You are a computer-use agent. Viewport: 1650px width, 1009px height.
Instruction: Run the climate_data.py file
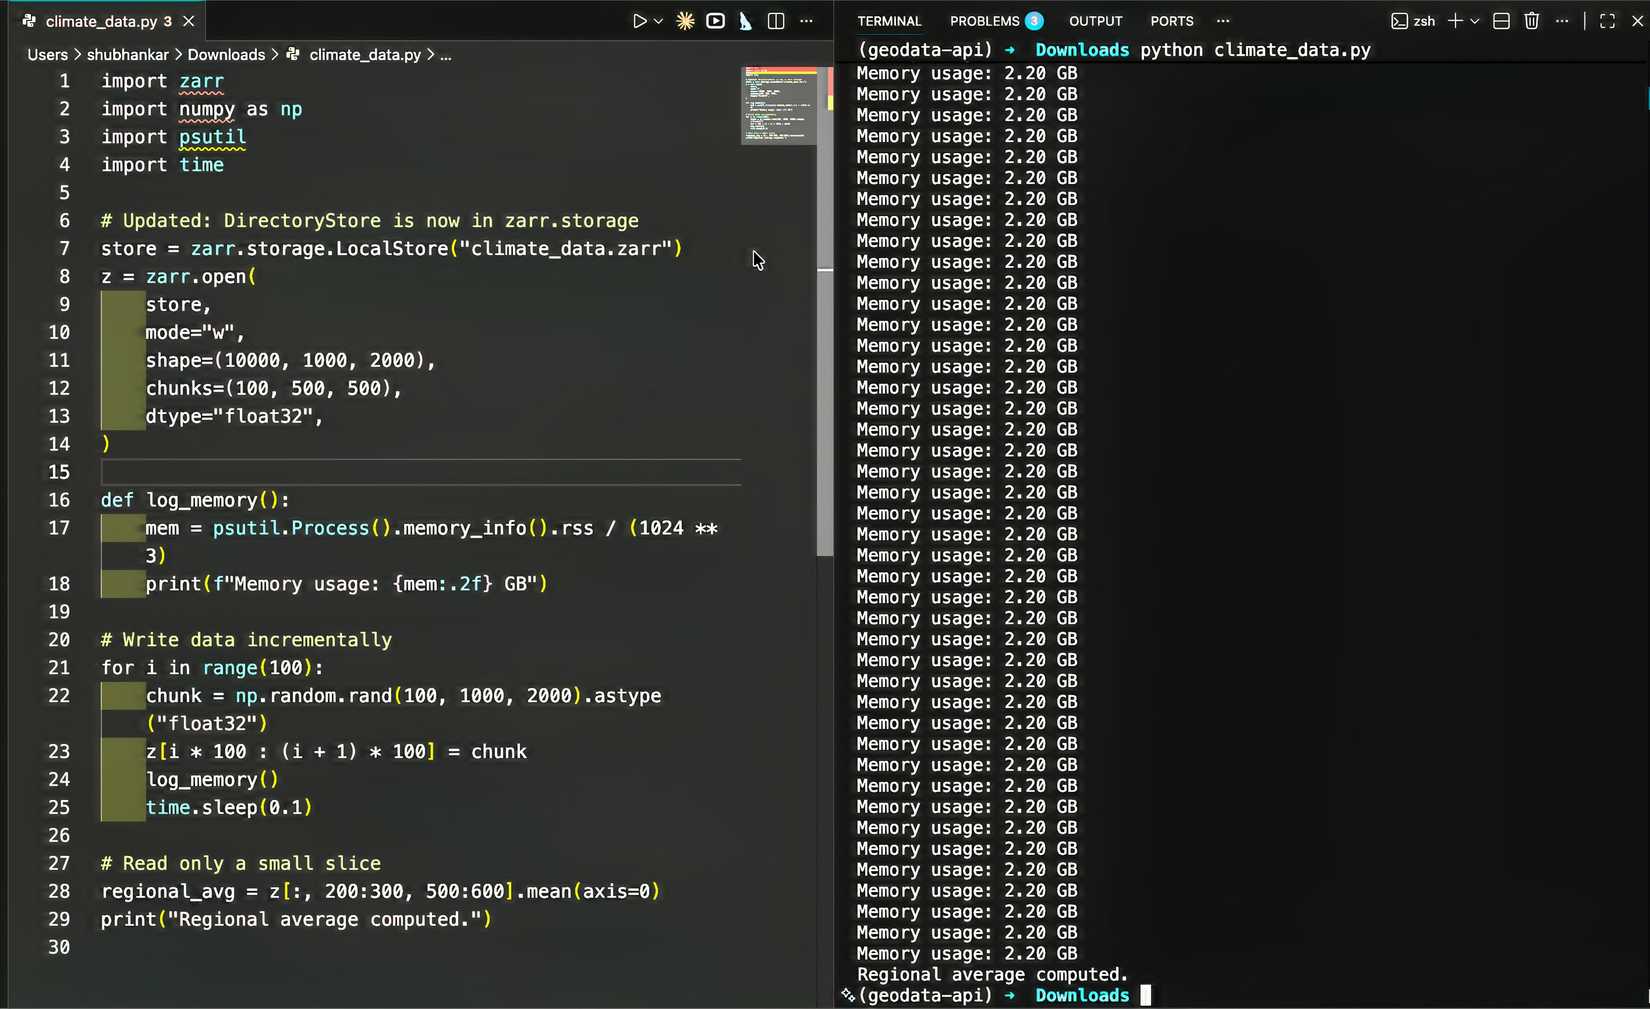pos(639,20)
